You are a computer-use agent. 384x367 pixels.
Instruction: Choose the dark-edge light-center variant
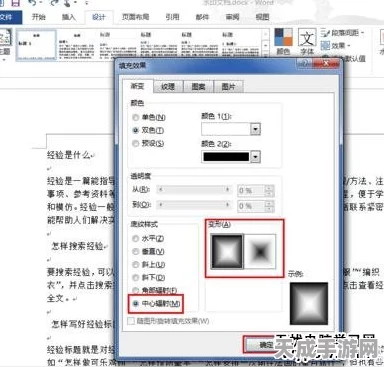pyautogui.click(x=227, y=251)
